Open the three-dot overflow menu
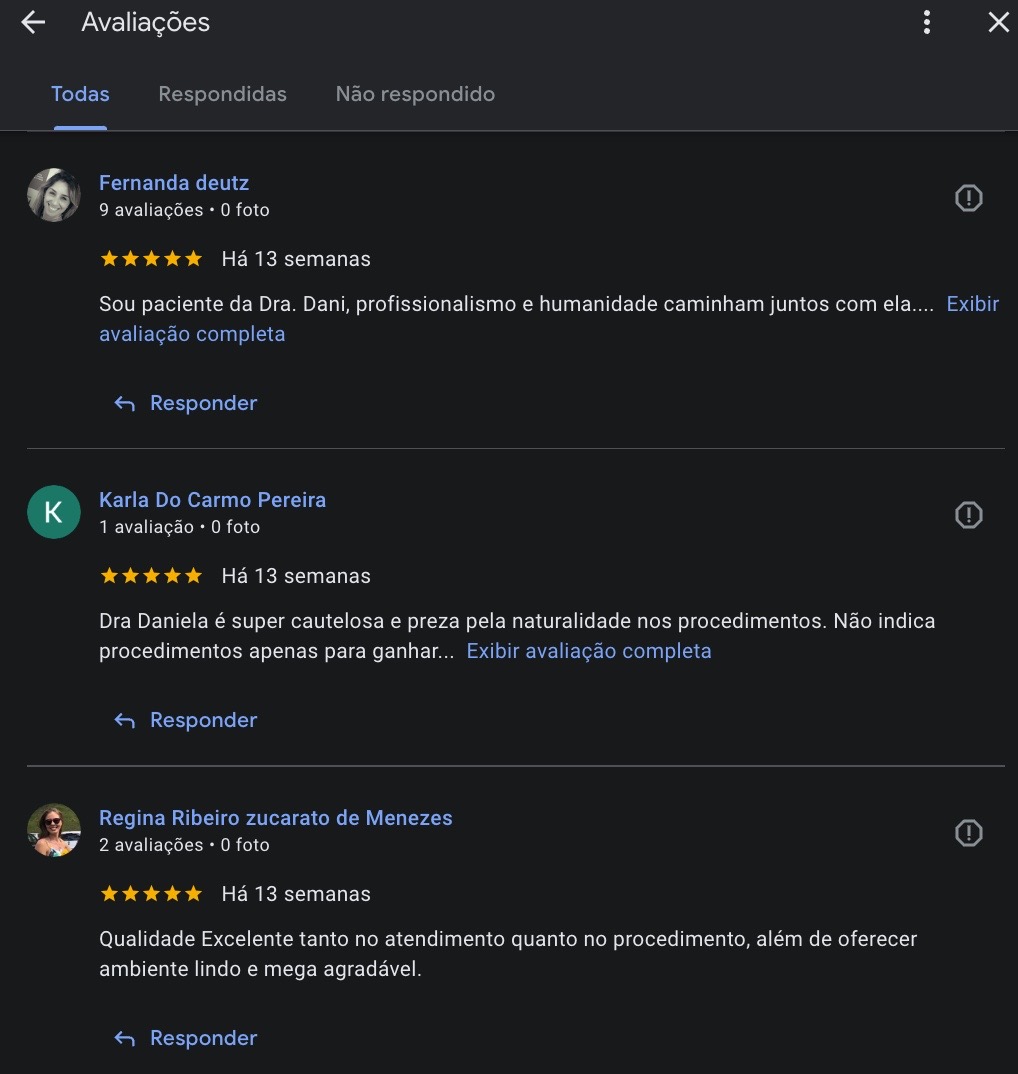Image resolution: width=1018 pixels, height=1074 pixels. (x=926, y=22)
